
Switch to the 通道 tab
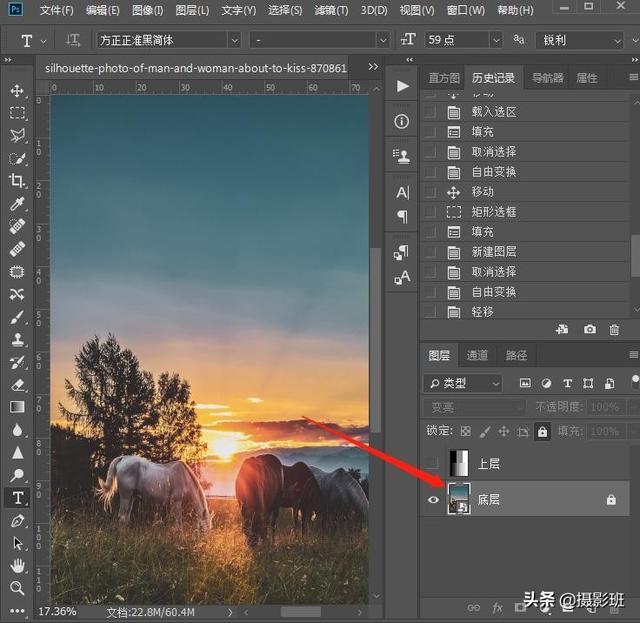tap(477, 355)
